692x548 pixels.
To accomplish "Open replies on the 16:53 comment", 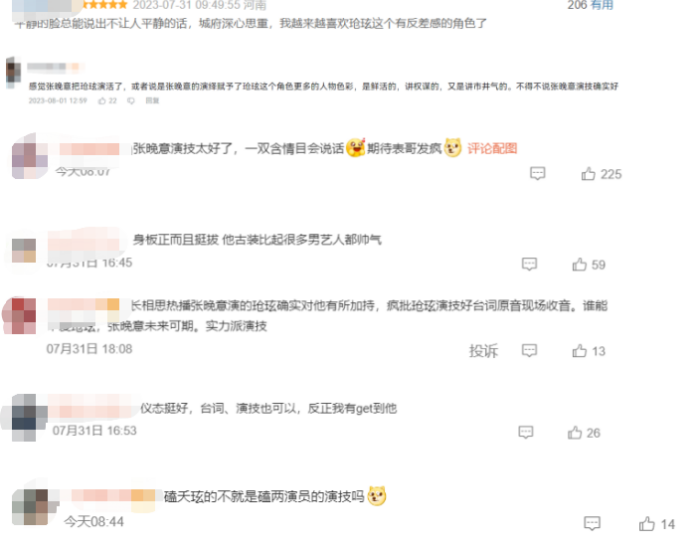I will [x=526, y=432].
